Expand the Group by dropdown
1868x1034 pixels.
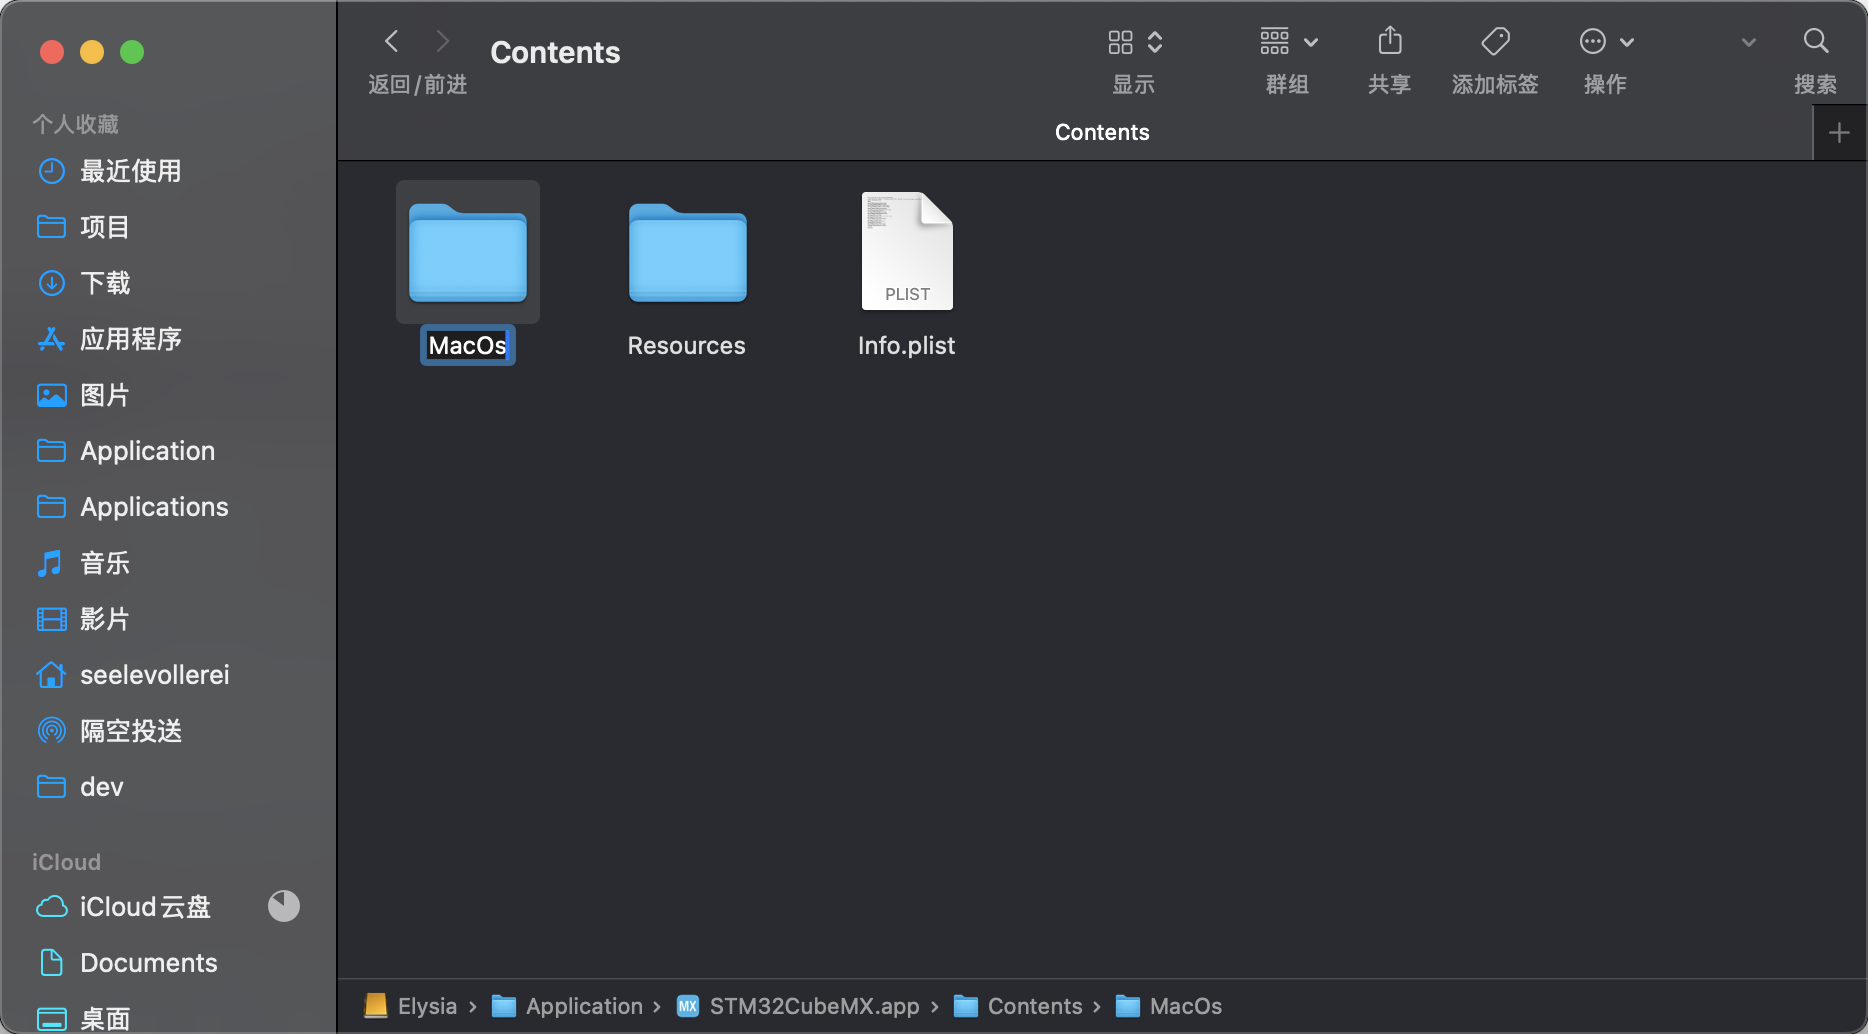point(1288,42)
